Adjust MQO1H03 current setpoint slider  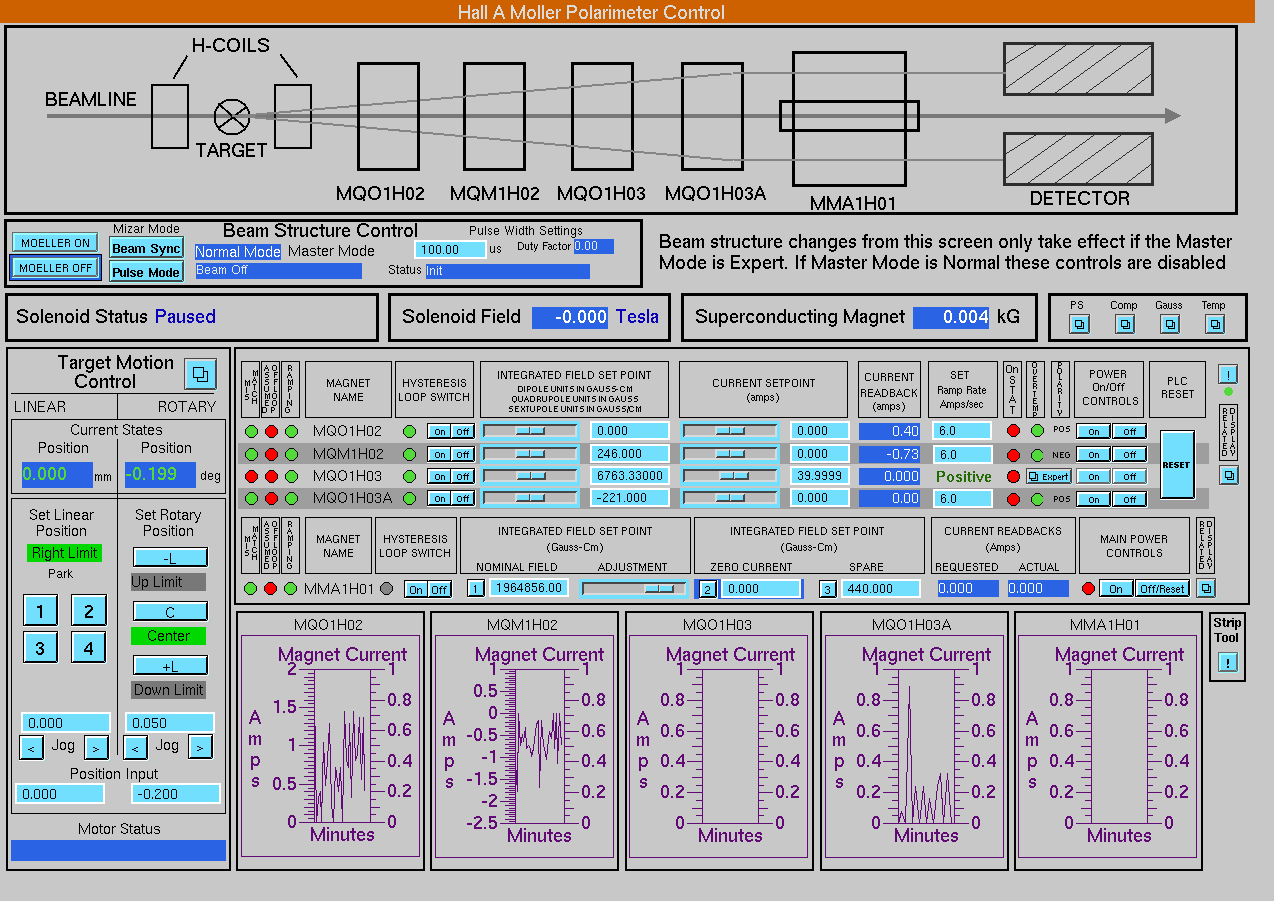click(729, 475)
